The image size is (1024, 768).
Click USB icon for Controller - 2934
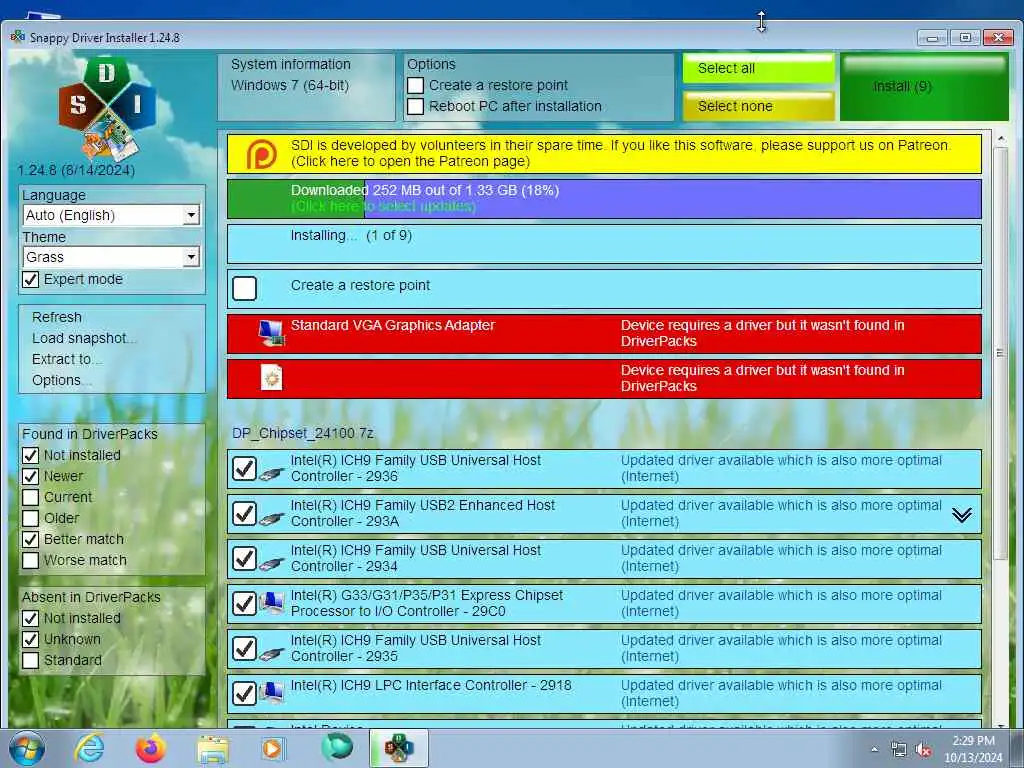click(x=271, y=563)
